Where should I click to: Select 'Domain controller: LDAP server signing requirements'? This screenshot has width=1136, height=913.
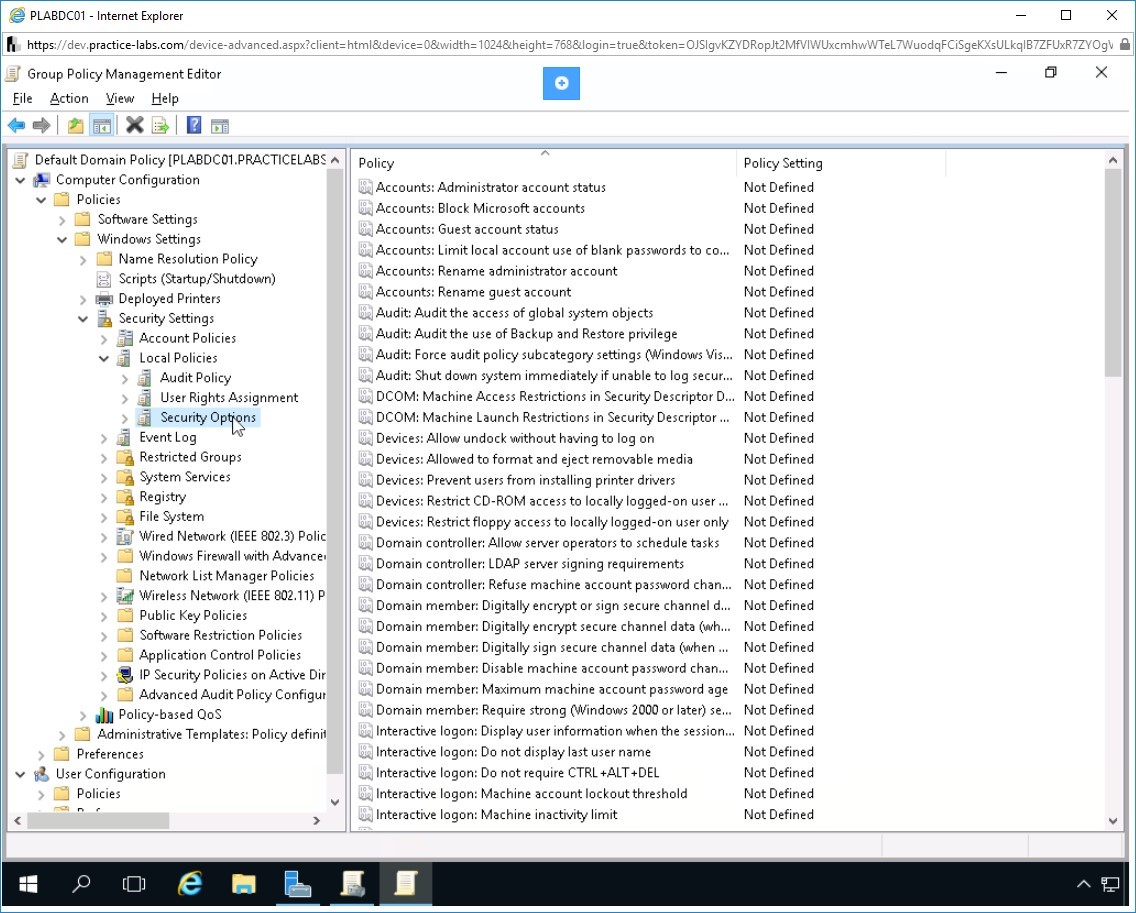click(530, 564)
